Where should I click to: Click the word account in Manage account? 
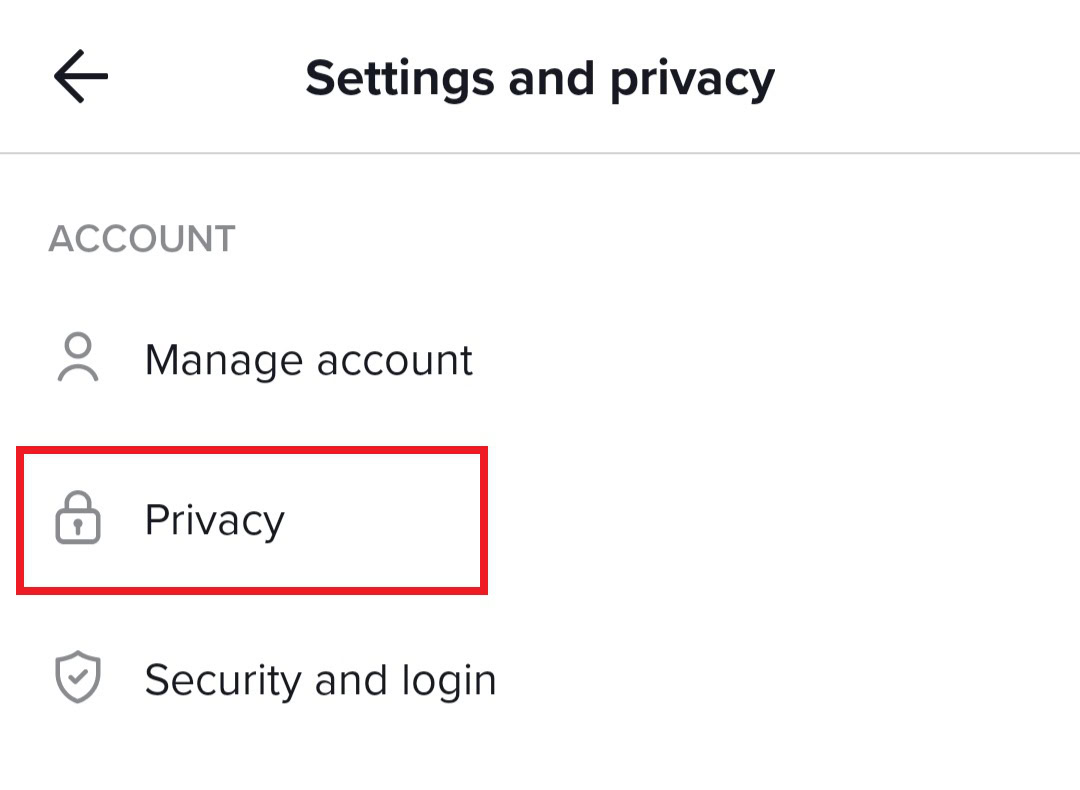391,361
